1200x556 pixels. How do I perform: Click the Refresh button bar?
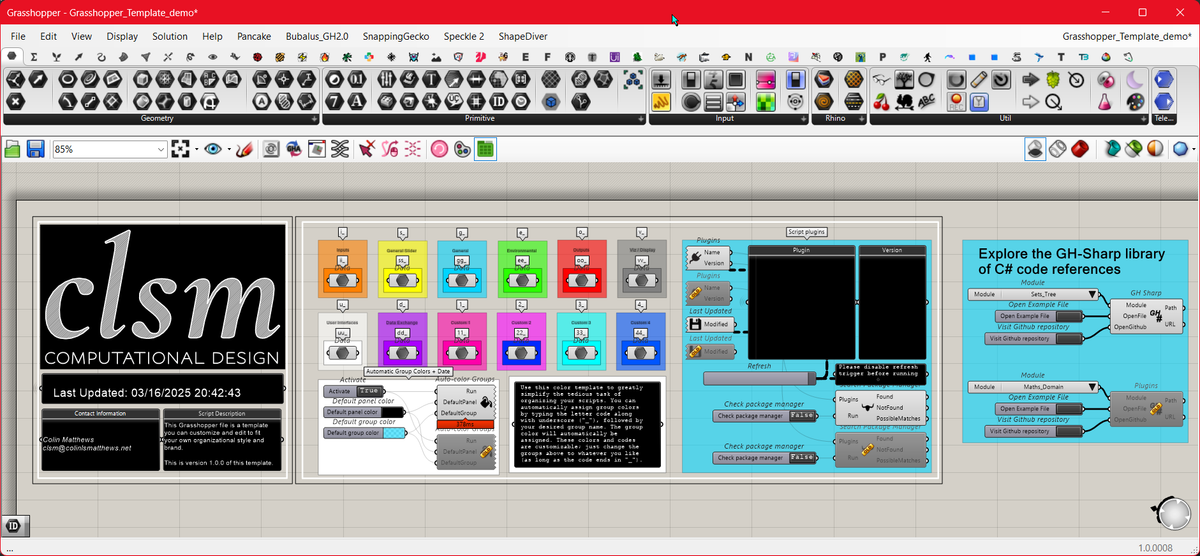coord(760,378)
